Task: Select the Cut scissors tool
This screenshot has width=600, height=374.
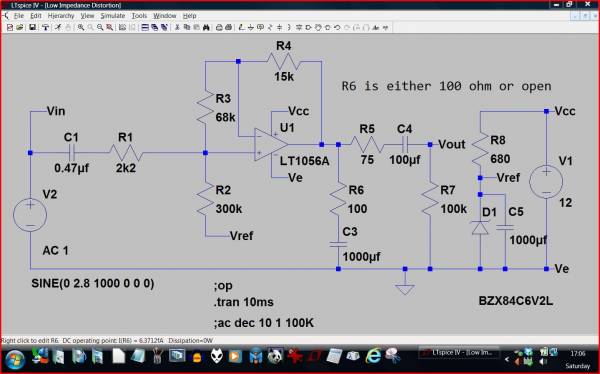Action: pos(177,28)
